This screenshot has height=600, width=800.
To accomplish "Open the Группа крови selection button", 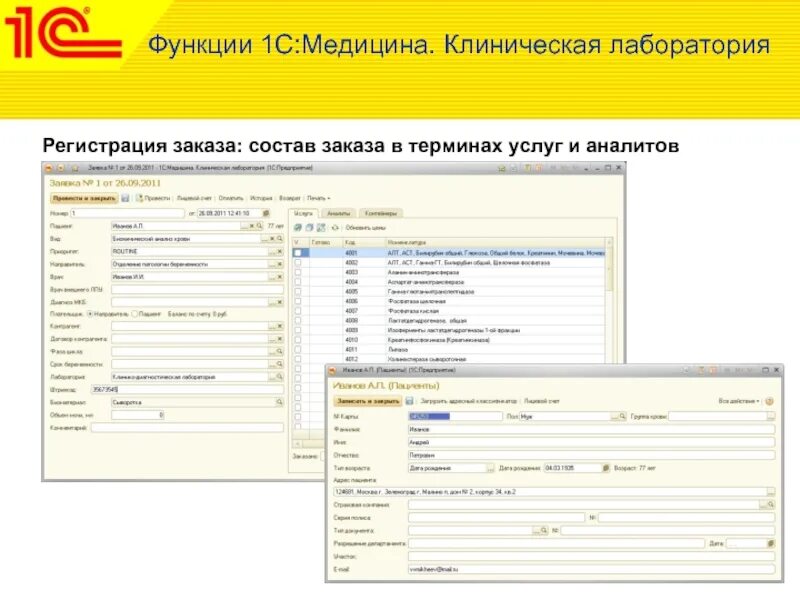I will pos(771,416).
